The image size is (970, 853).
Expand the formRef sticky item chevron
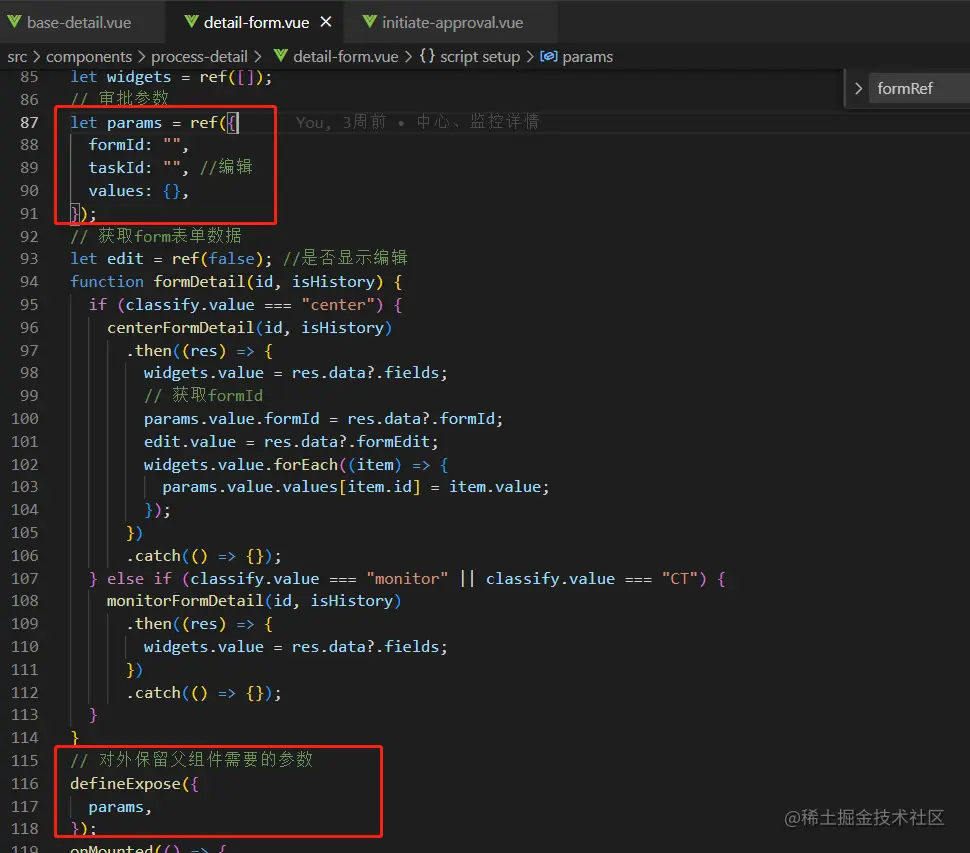coord(859,88)
